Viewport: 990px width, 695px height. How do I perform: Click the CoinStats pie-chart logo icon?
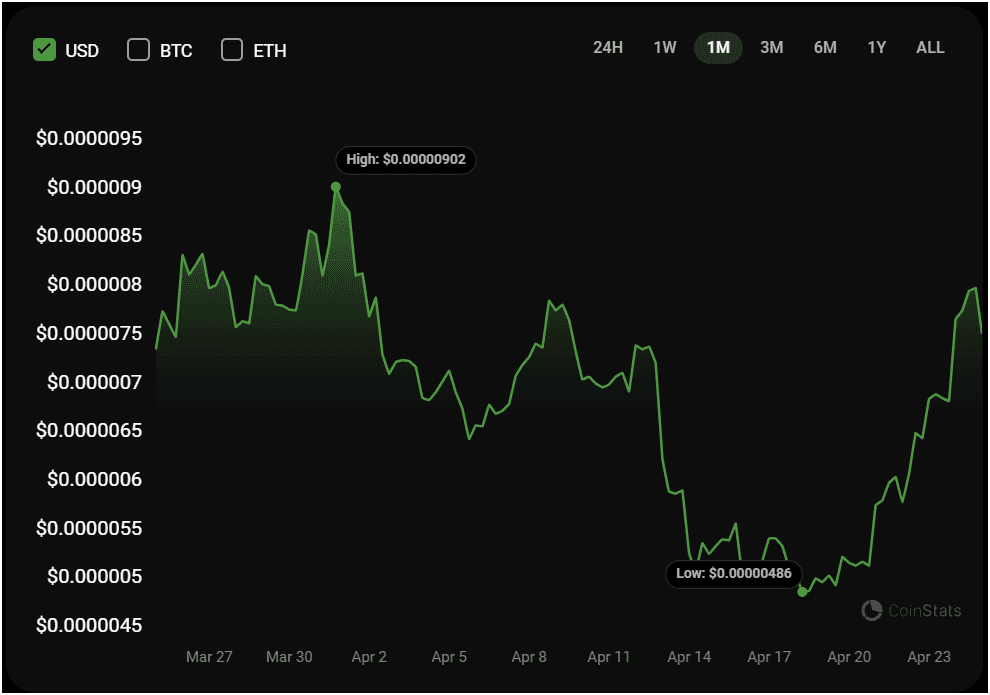[873, 610]
